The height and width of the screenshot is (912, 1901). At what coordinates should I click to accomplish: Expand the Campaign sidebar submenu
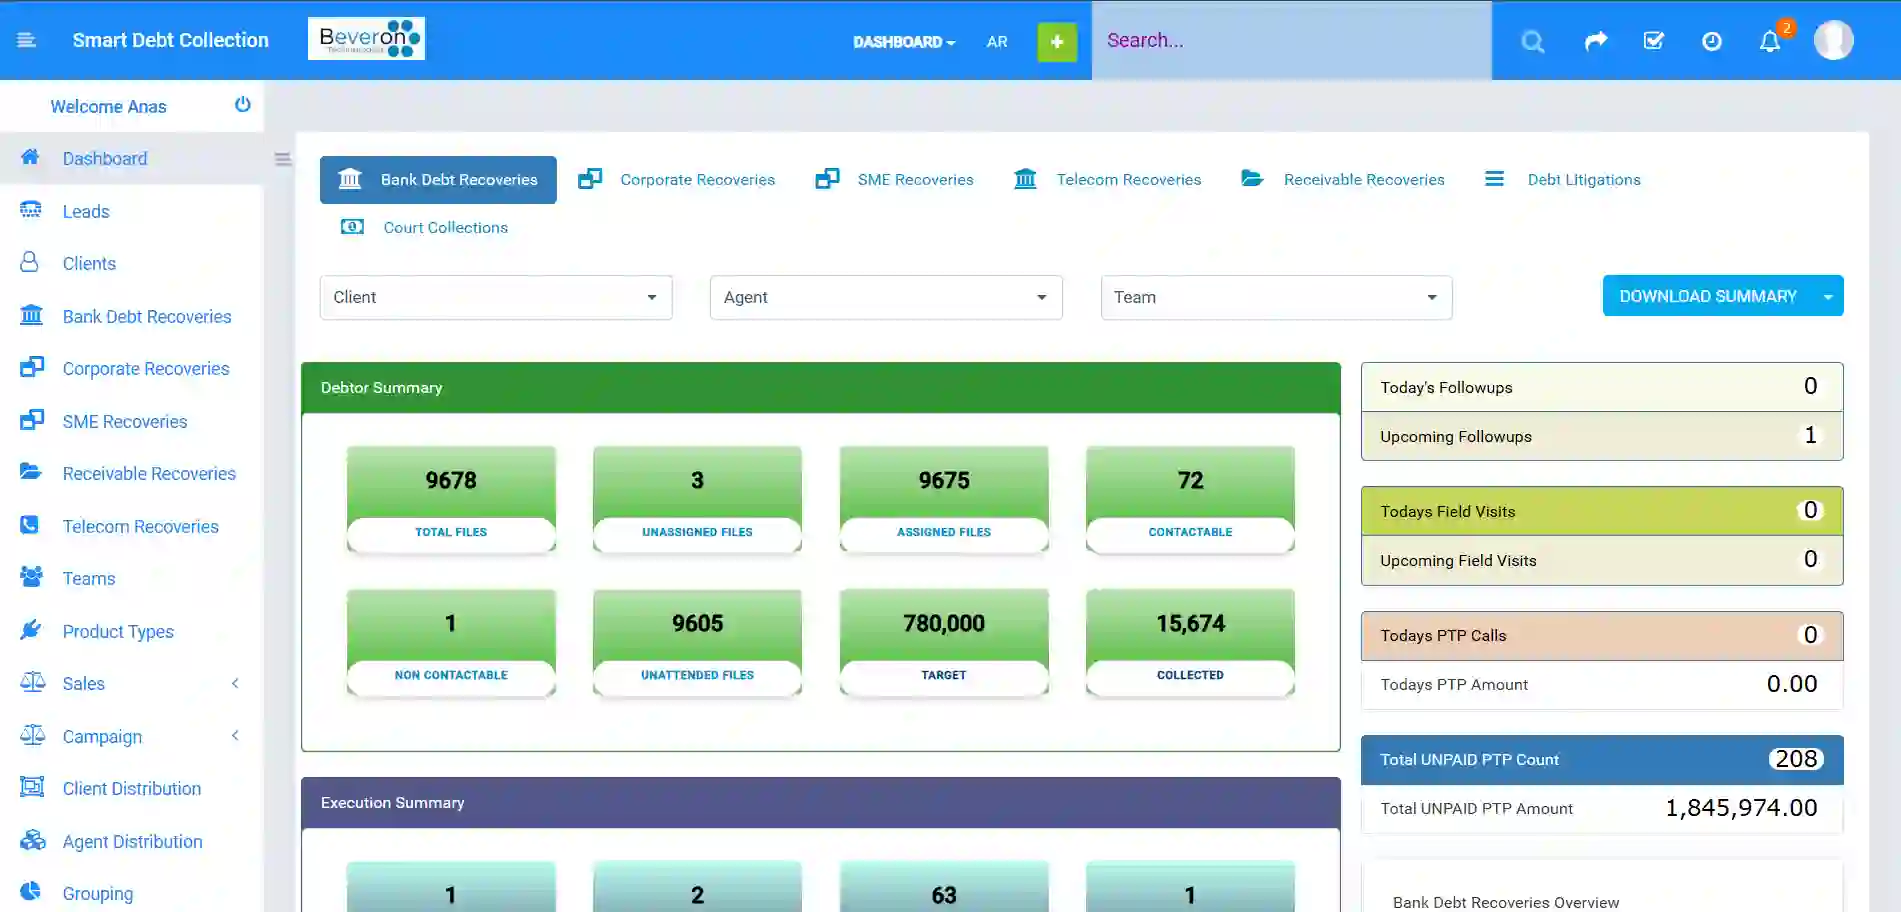tap(235, 736)
